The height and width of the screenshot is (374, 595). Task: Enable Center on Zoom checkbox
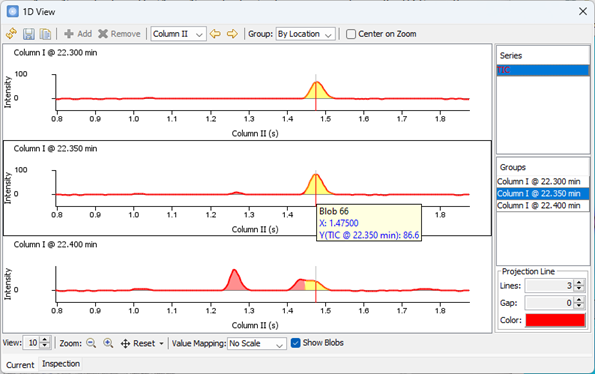click(x=351, y=34)
